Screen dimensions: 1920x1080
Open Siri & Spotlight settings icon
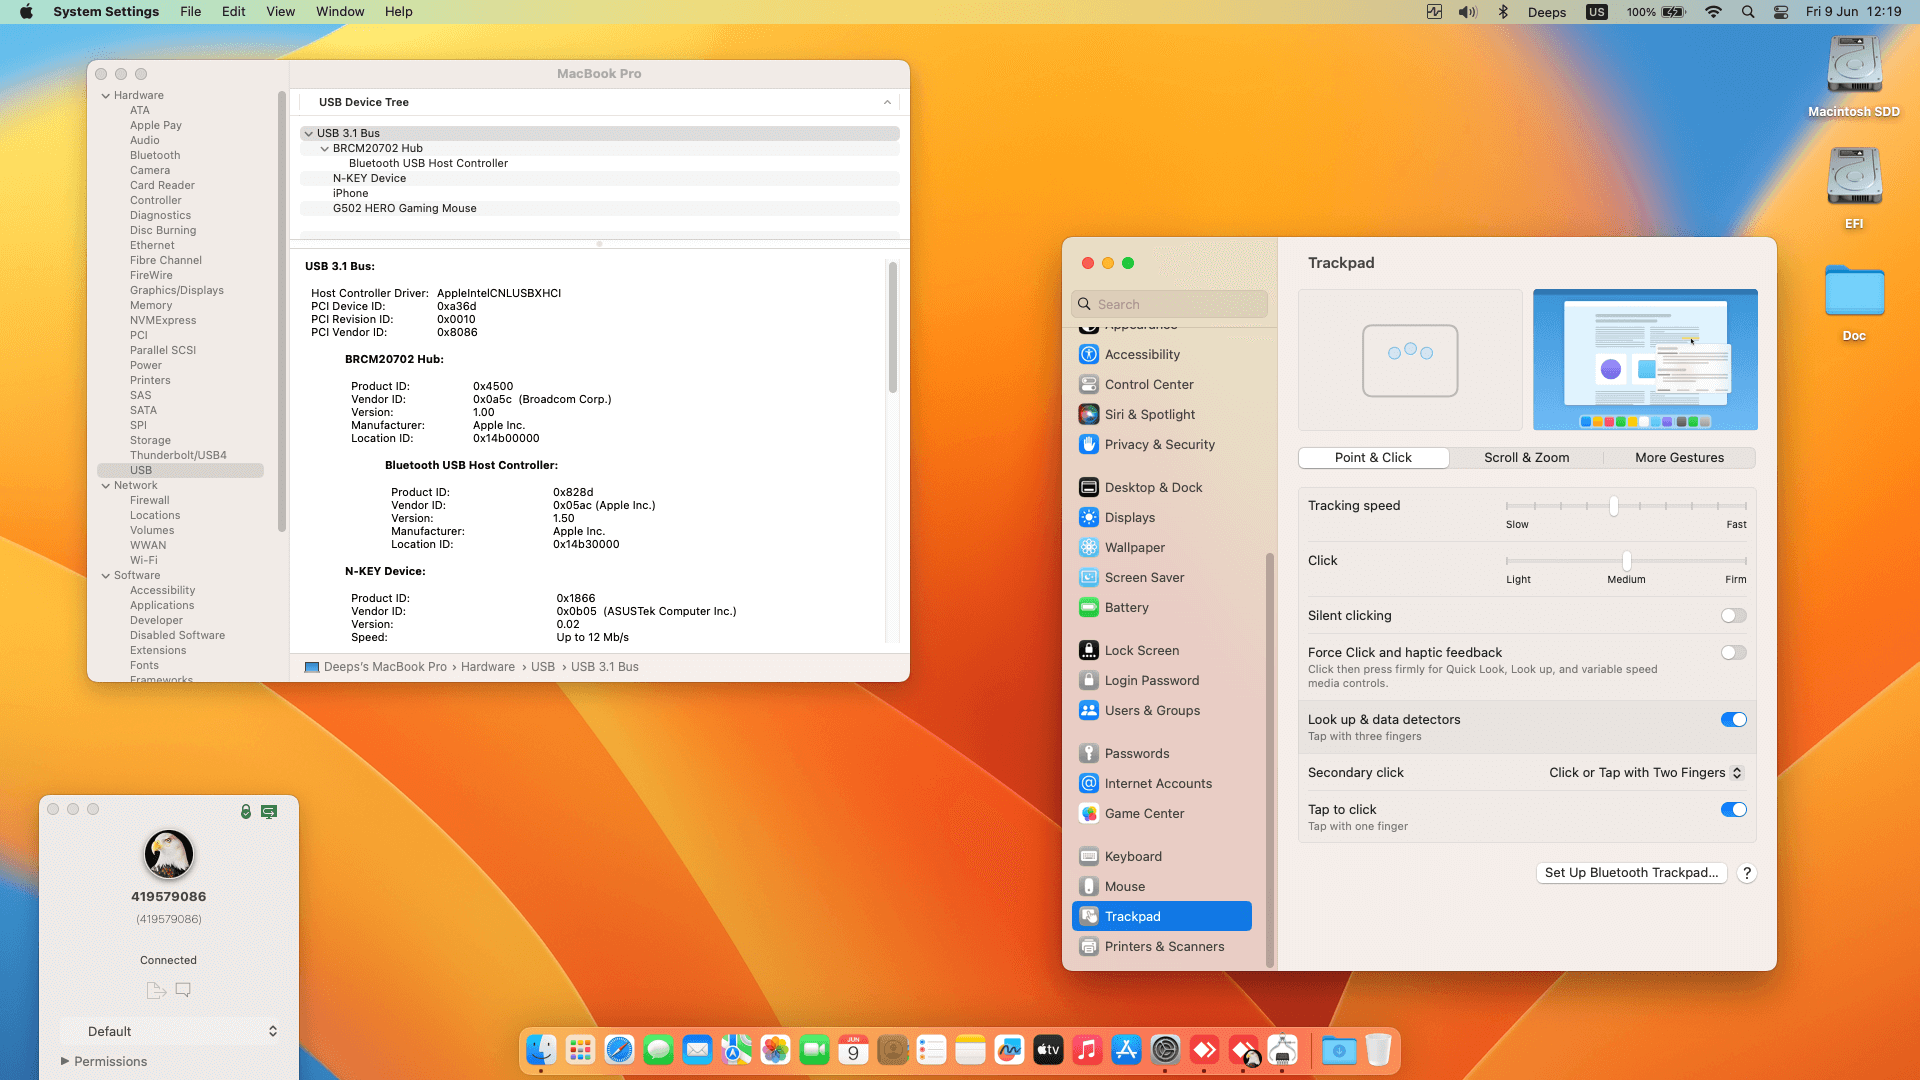1089,414
